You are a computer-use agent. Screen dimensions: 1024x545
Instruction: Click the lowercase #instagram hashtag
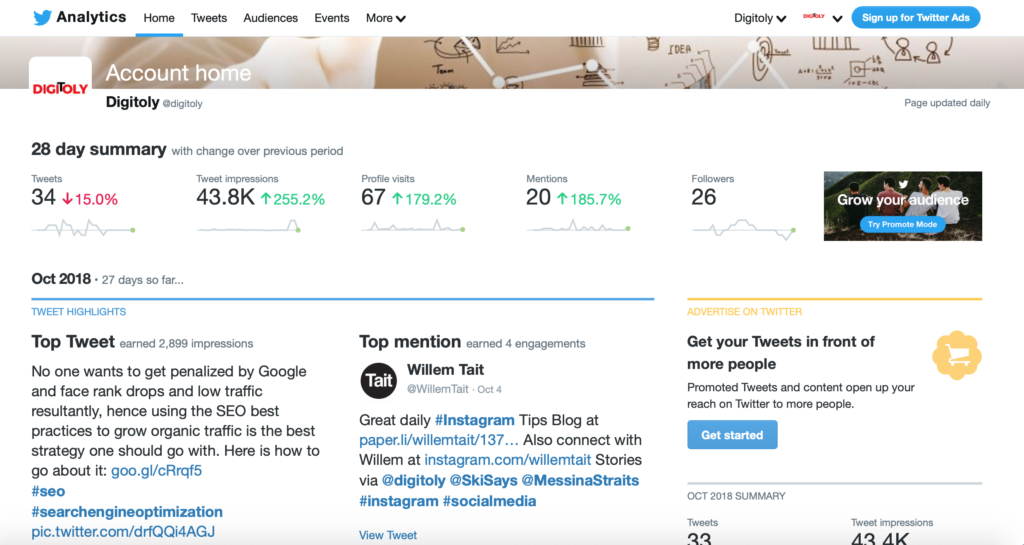coord(399,501)
